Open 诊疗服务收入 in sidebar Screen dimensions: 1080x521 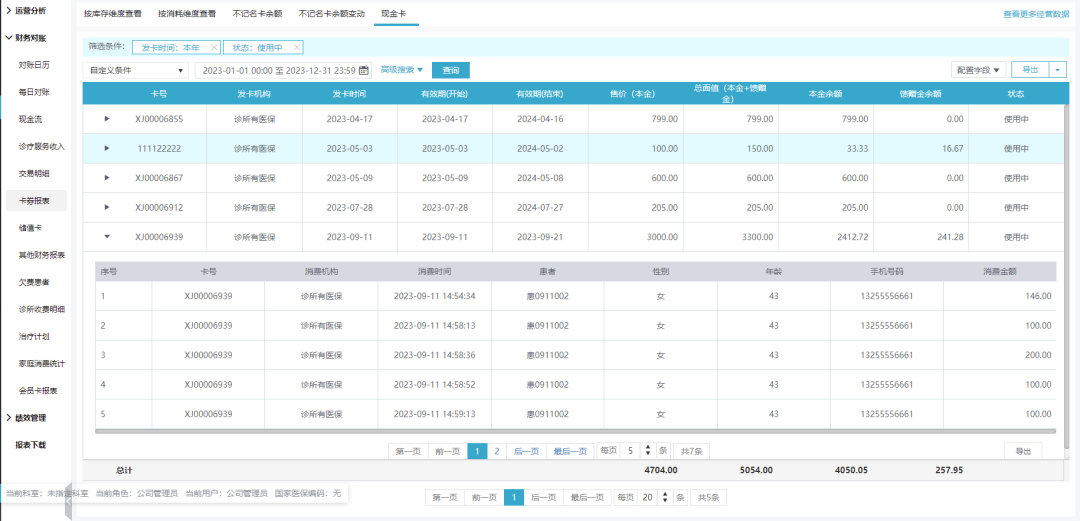point(41,146)
